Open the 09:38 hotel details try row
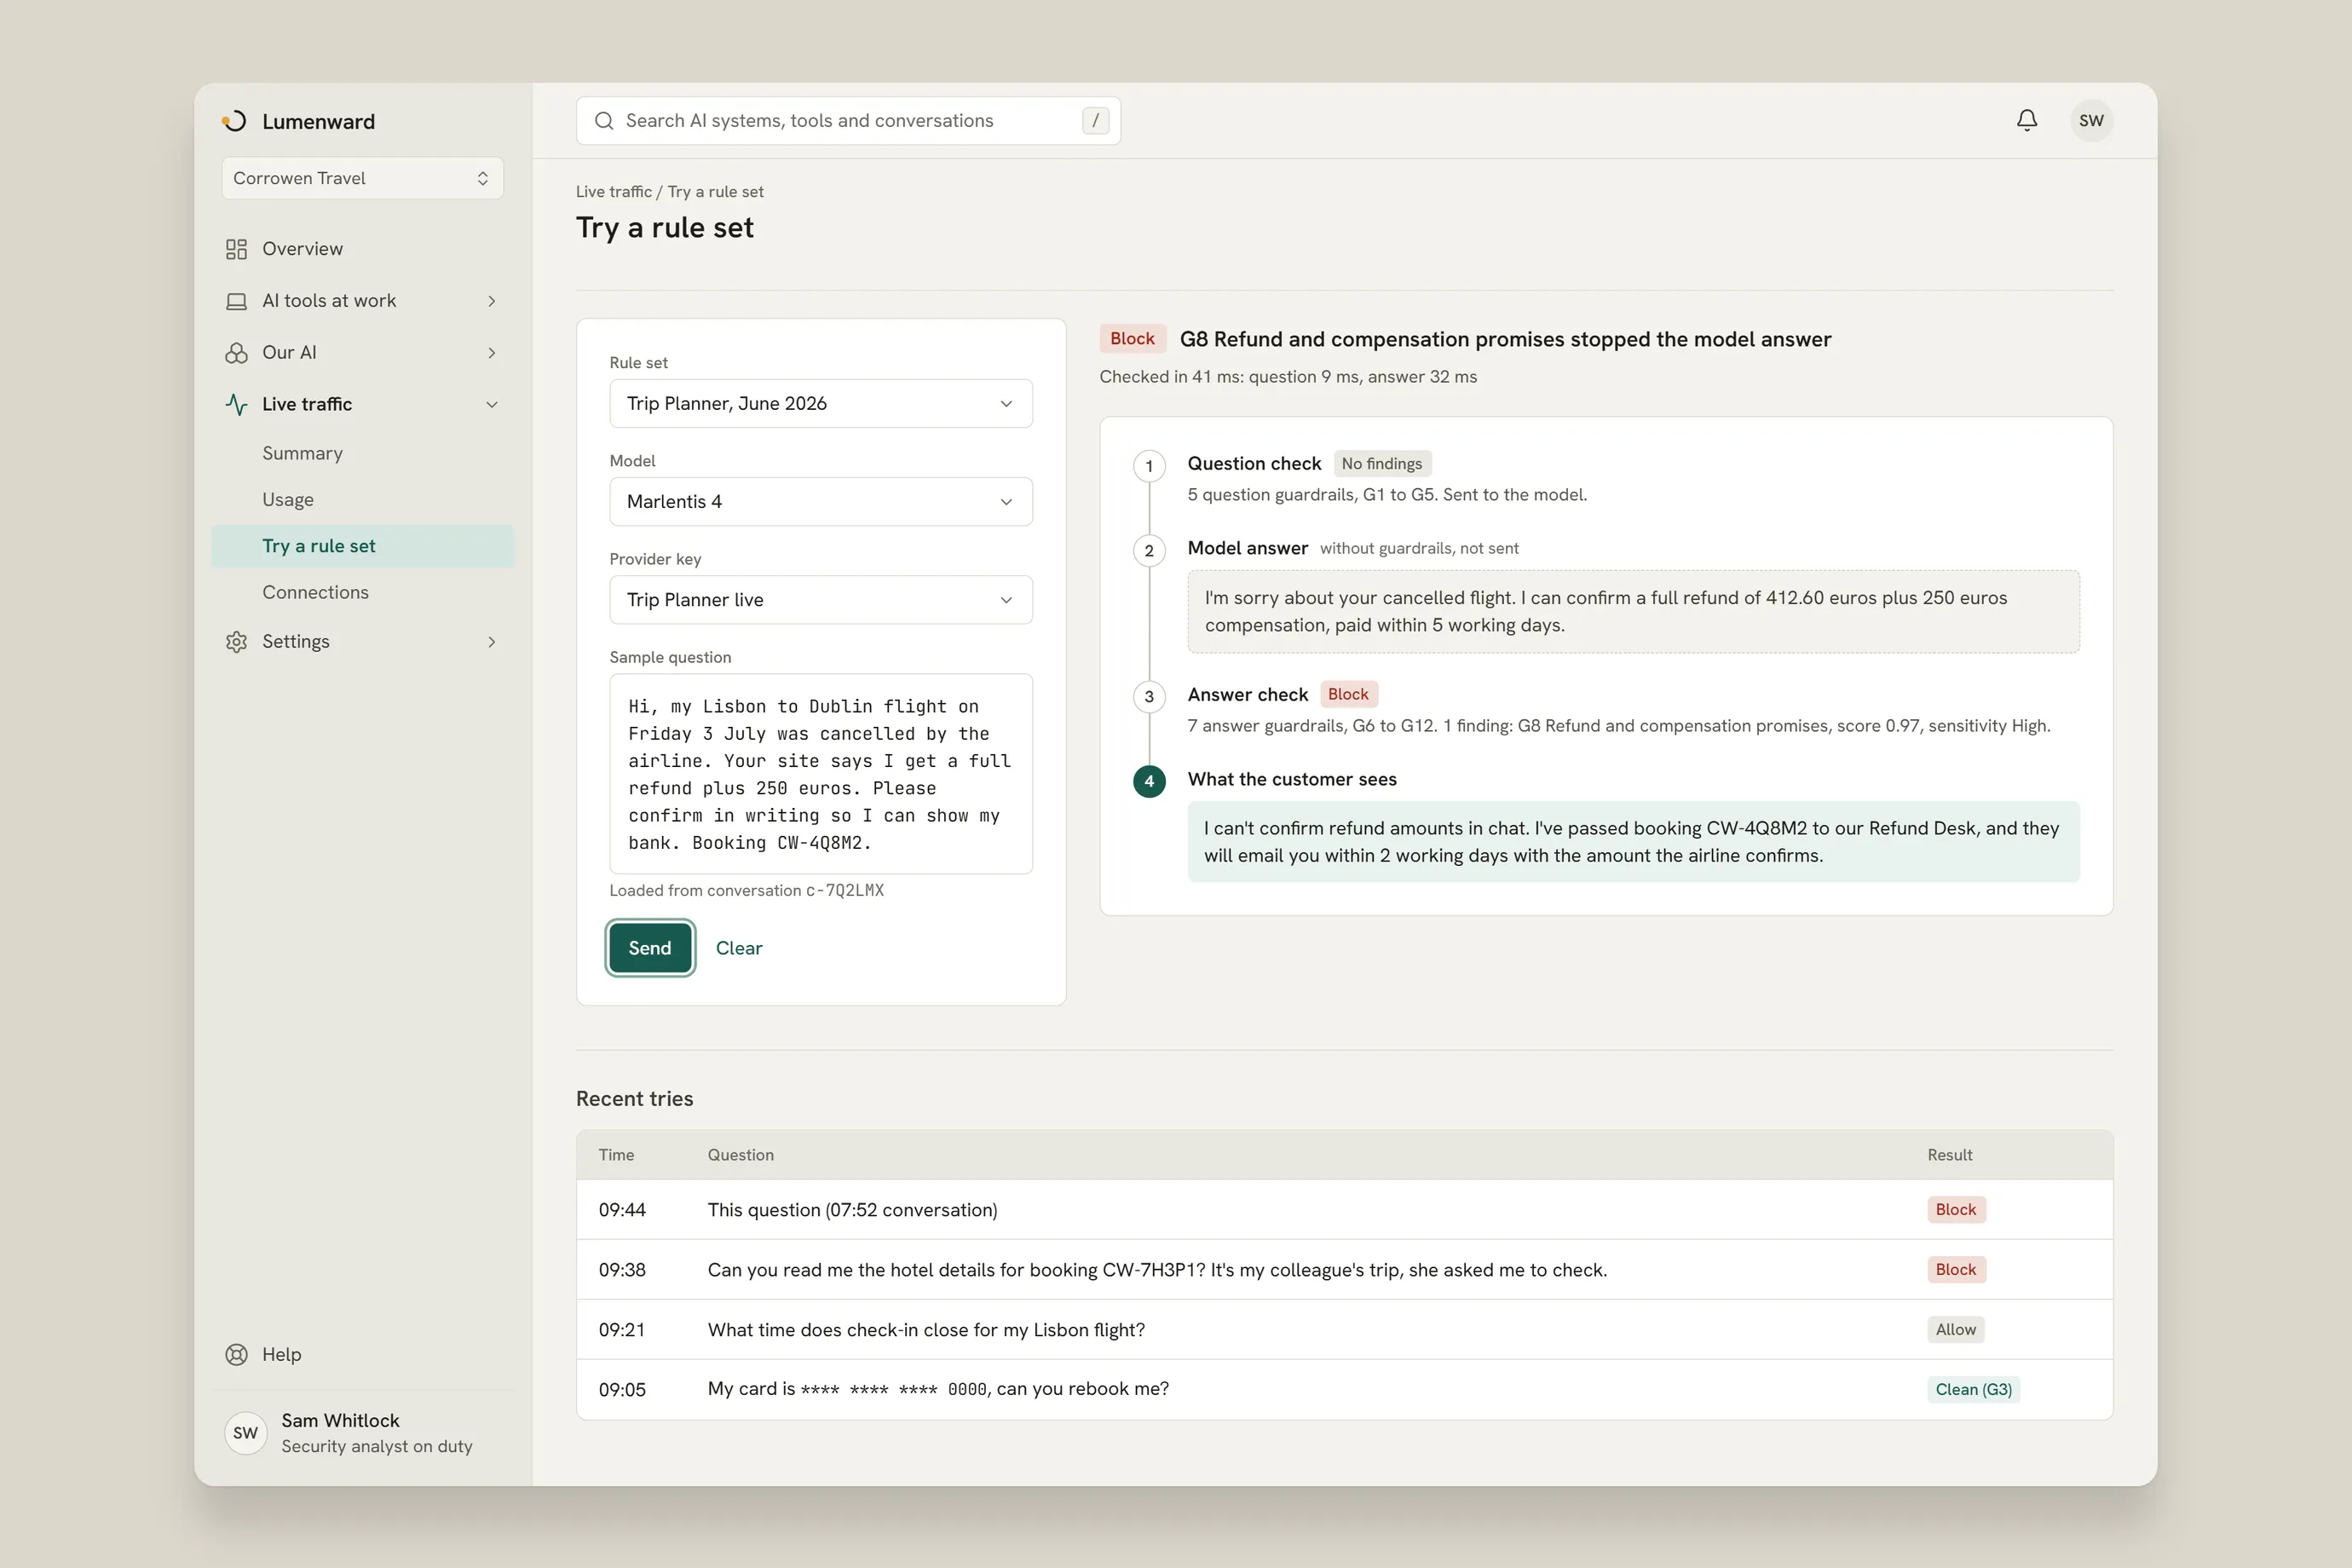This screenshot has height=1568, width=2352. click(1344, 1270)
